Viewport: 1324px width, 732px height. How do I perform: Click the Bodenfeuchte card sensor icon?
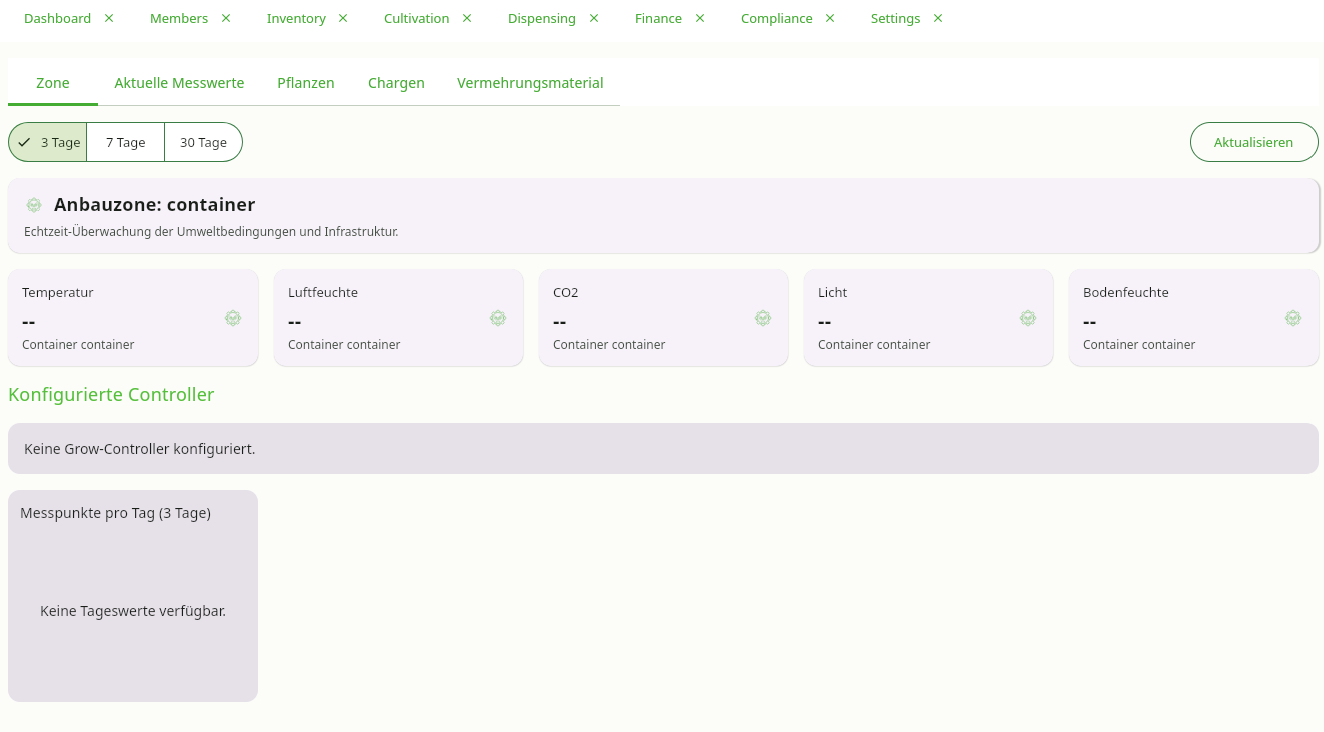[1293, 318]
